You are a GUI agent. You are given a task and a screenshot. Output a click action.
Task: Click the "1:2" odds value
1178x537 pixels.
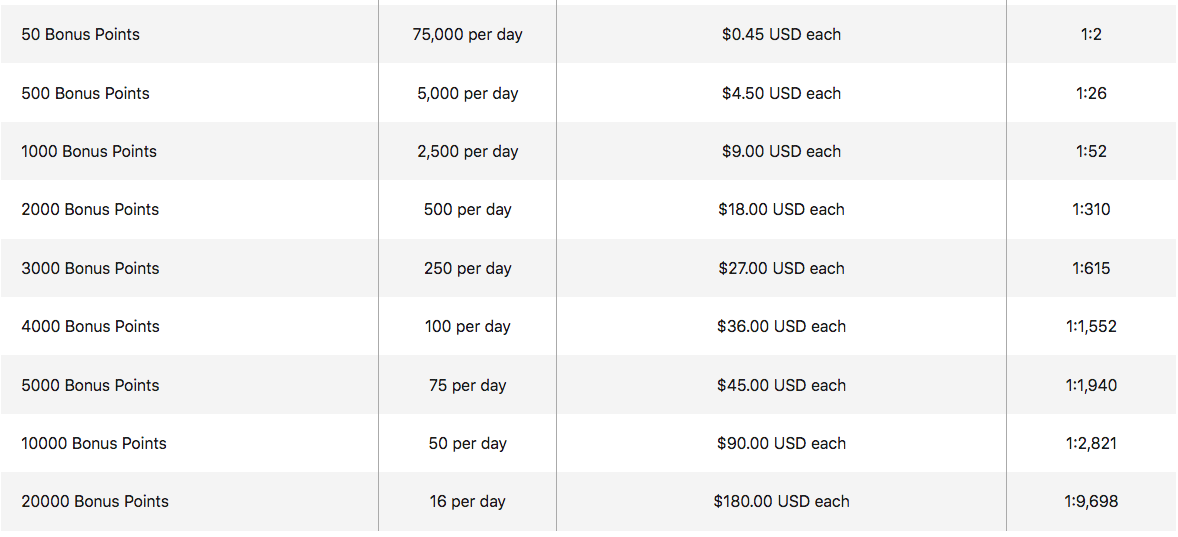click(x=1091, y=34)
